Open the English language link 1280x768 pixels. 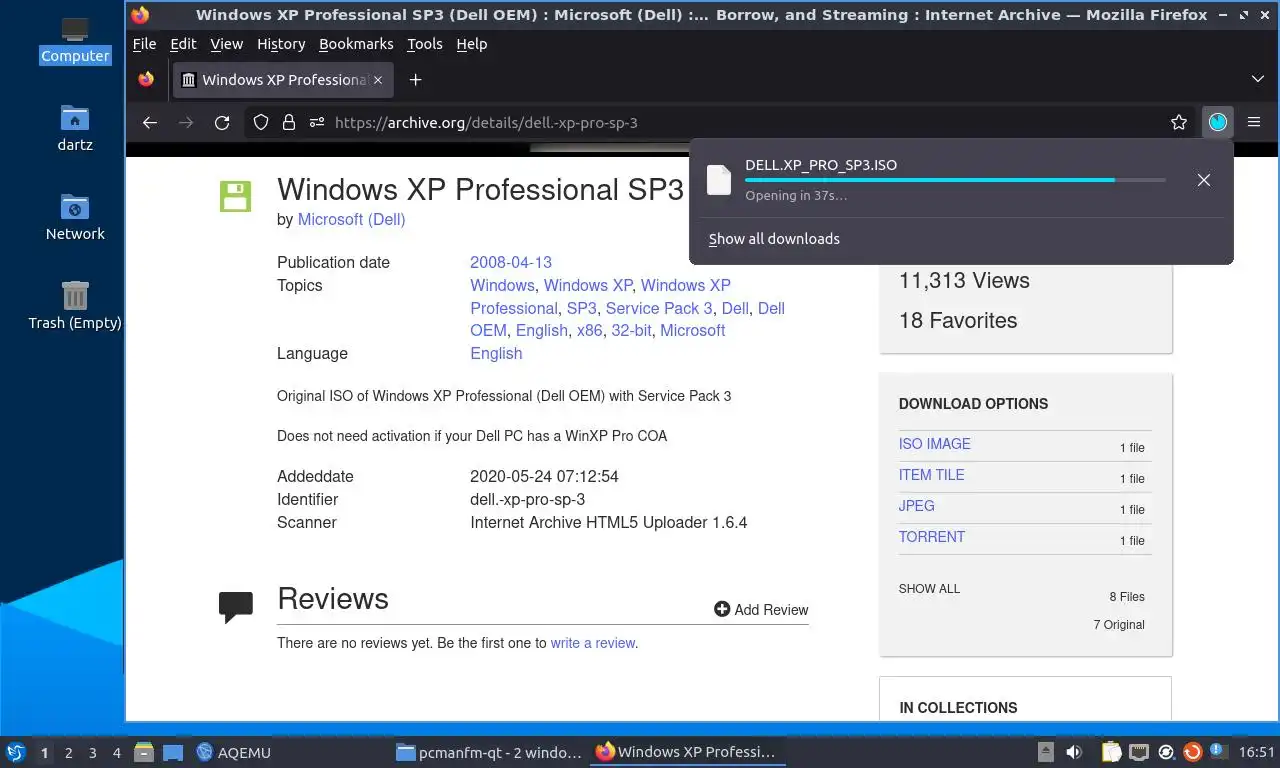(496, 353)
